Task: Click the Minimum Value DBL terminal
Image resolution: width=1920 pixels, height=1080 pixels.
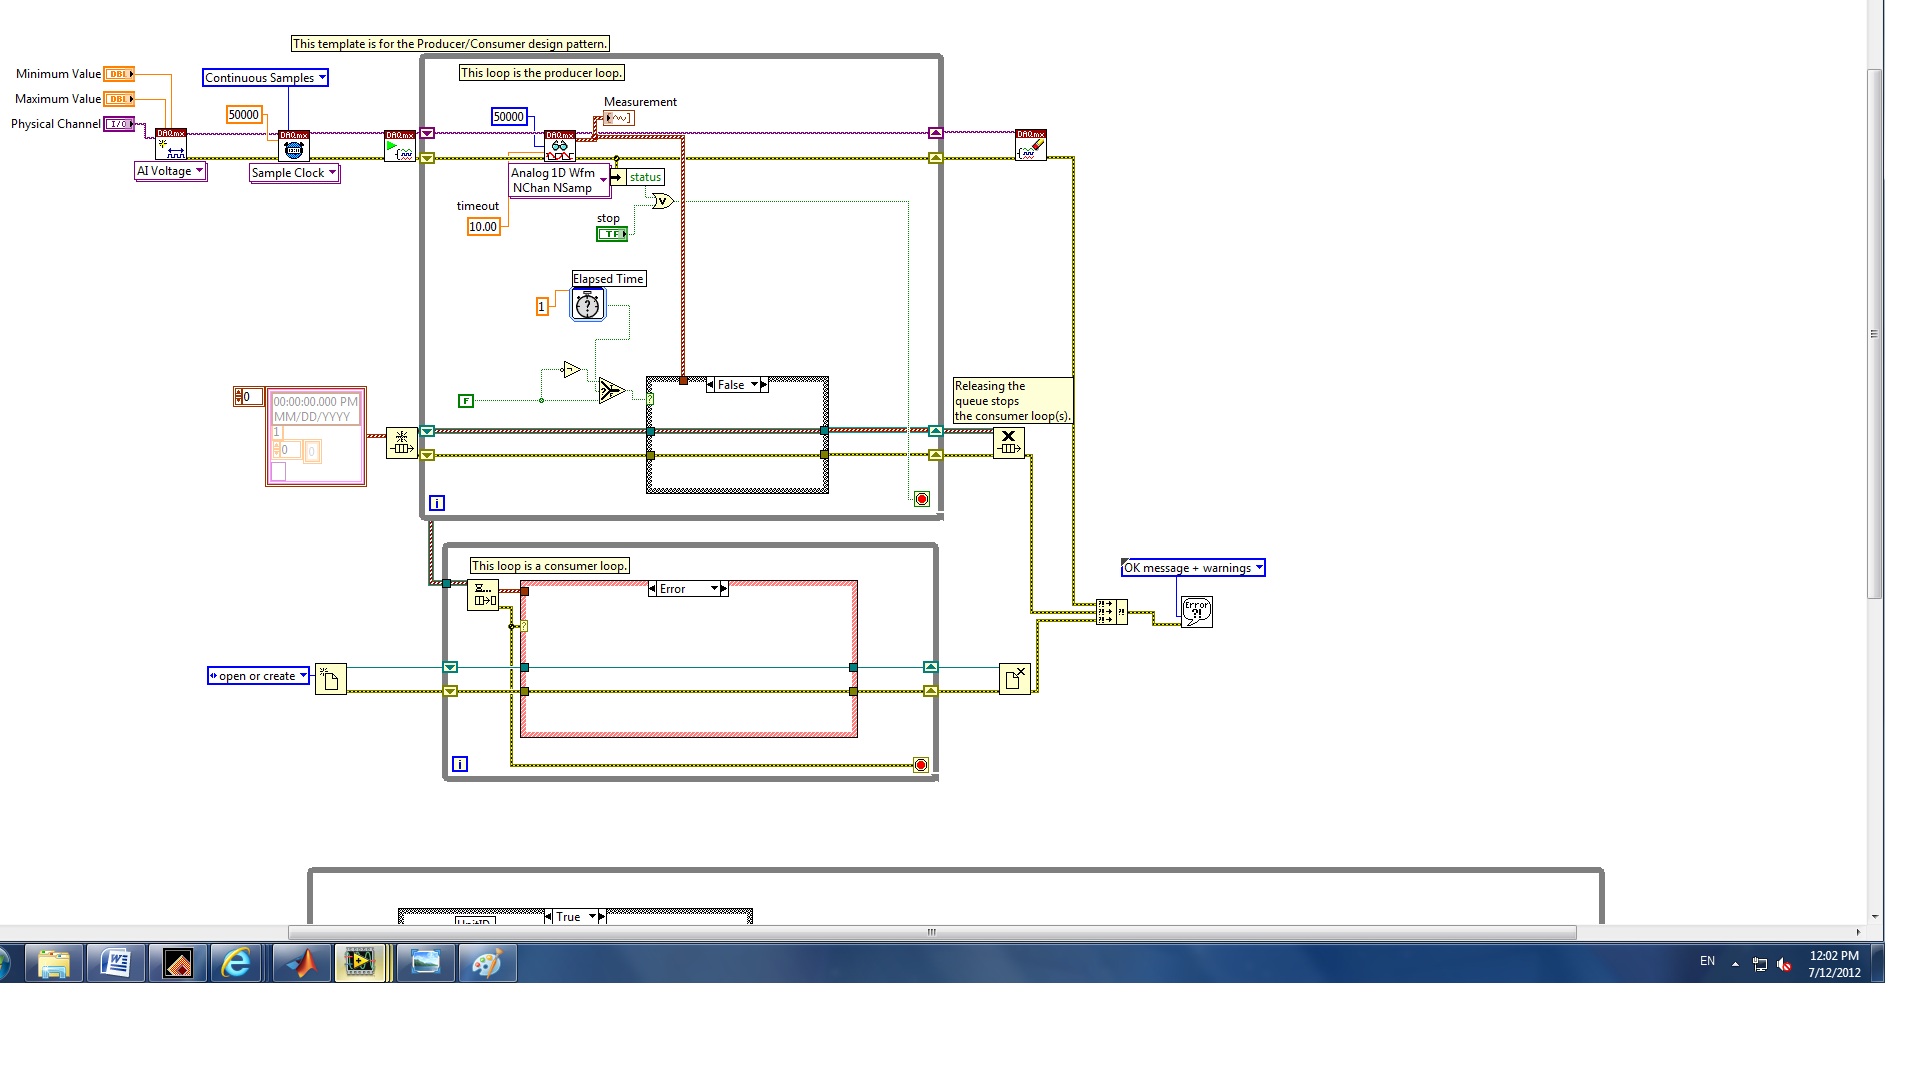Action: coord(119,74)
